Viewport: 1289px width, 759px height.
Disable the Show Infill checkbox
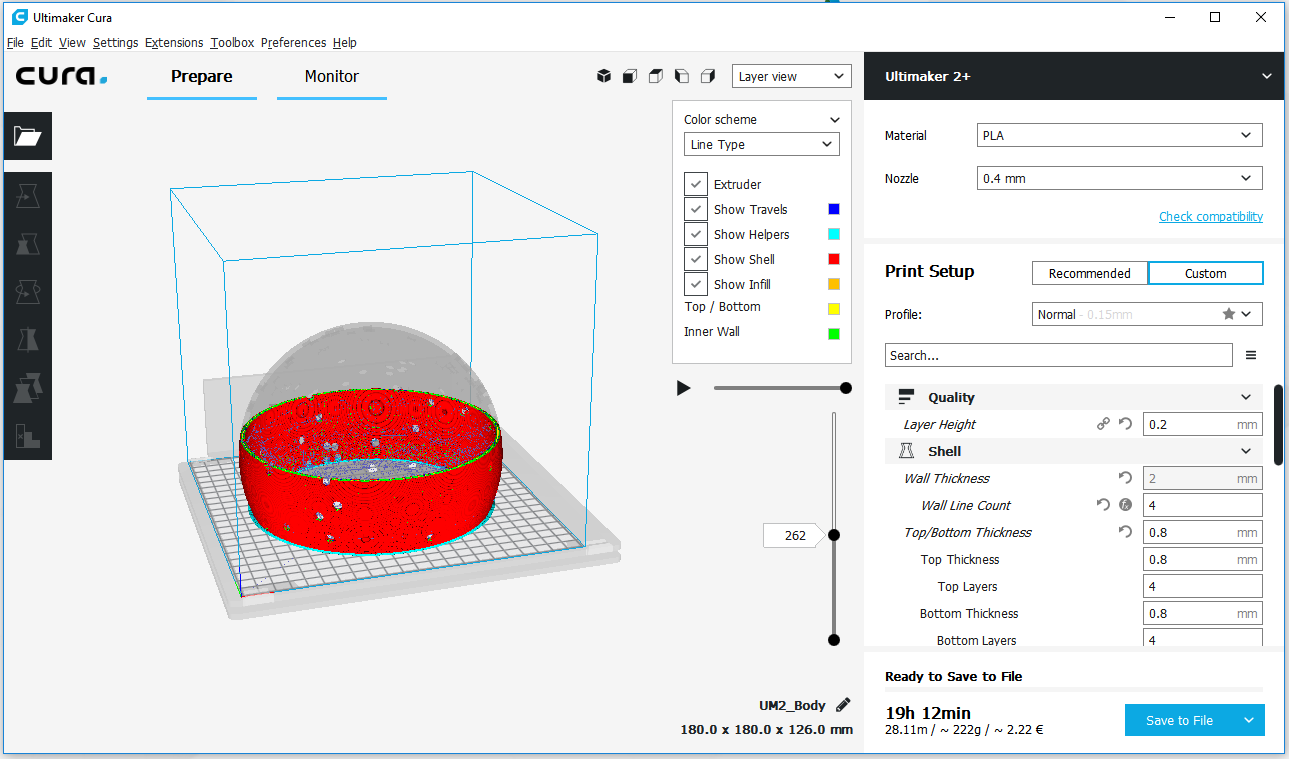696,284
